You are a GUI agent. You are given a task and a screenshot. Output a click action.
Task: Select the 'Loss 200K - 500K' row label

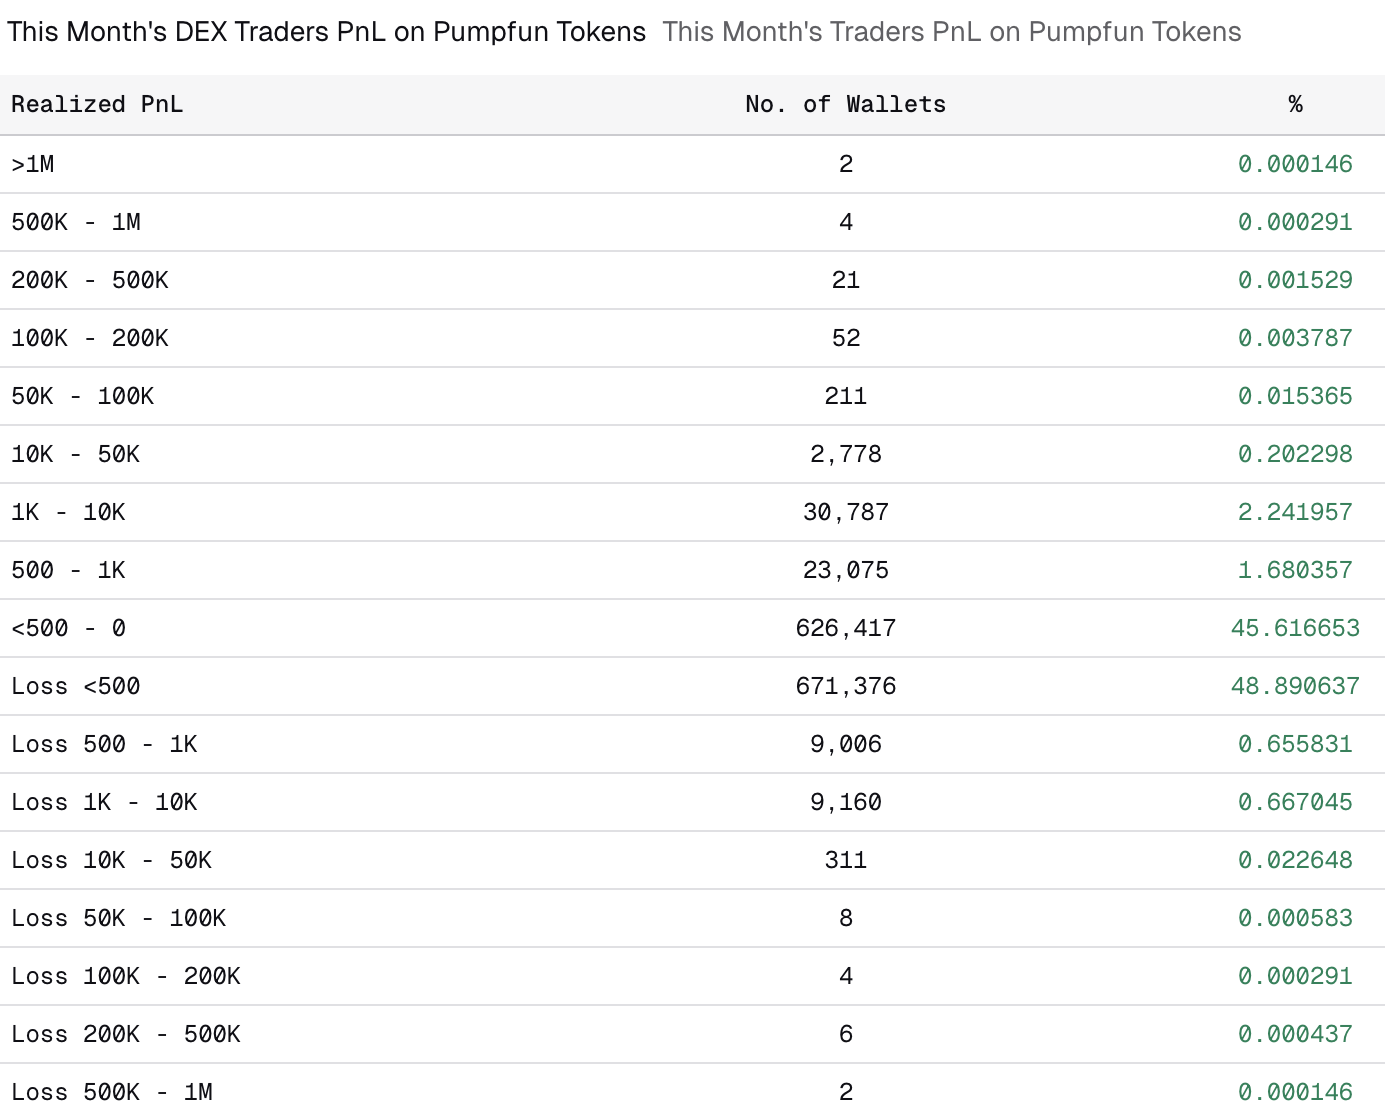point(126,1034)
